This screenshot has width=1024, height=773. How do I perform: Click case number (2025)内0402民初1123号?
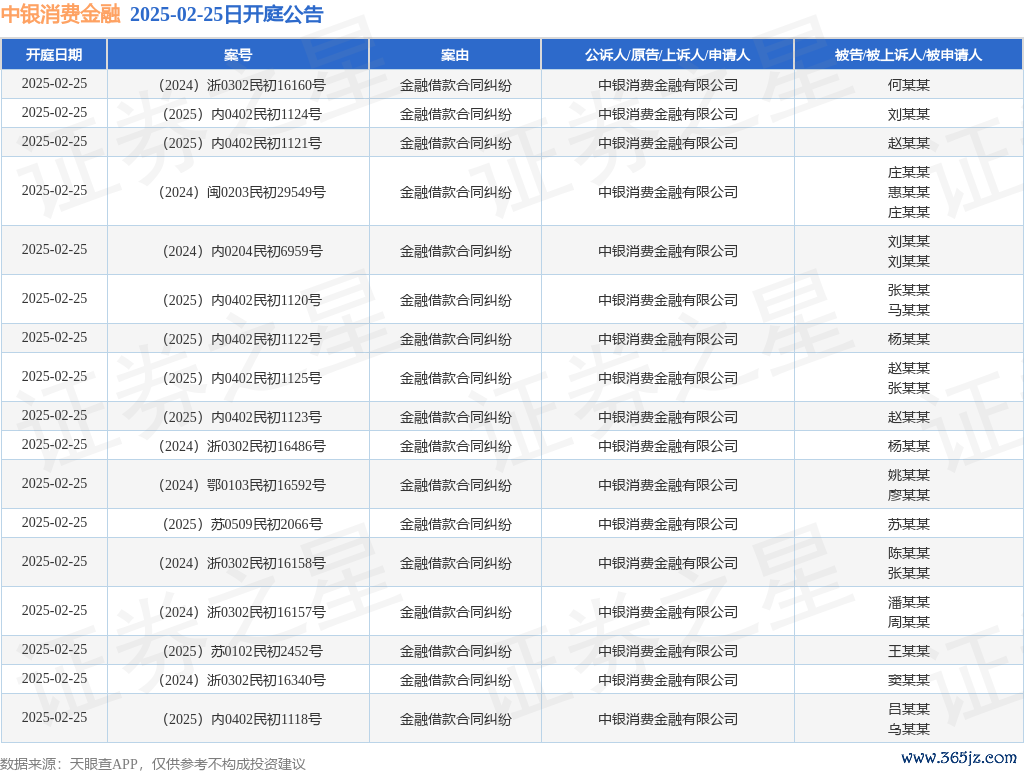pos(242,417)
